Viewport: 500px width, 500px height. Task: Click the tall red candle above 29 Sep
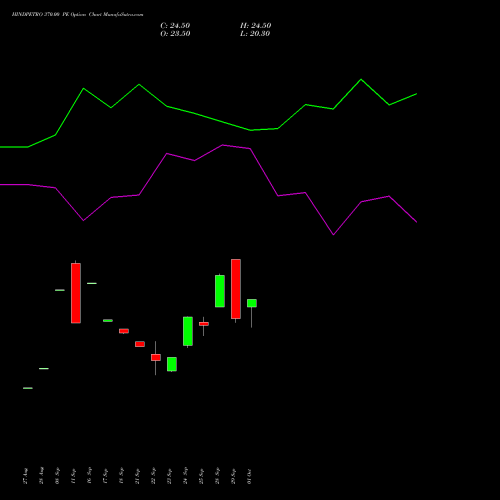coord(236,289)
